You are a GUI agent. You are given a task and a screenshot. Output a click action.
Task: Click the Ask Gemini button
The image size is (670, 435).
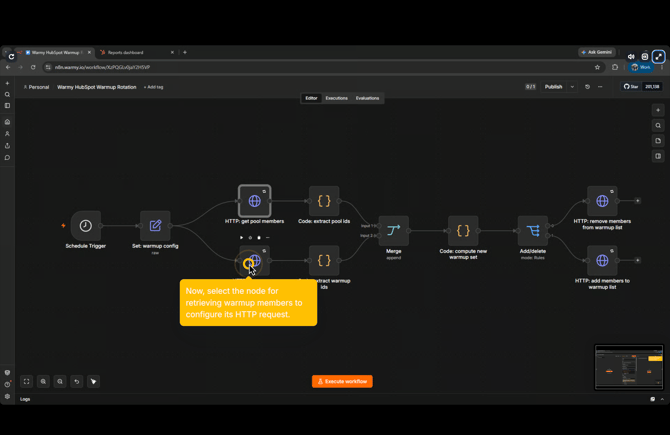click(x=597, y=52)
